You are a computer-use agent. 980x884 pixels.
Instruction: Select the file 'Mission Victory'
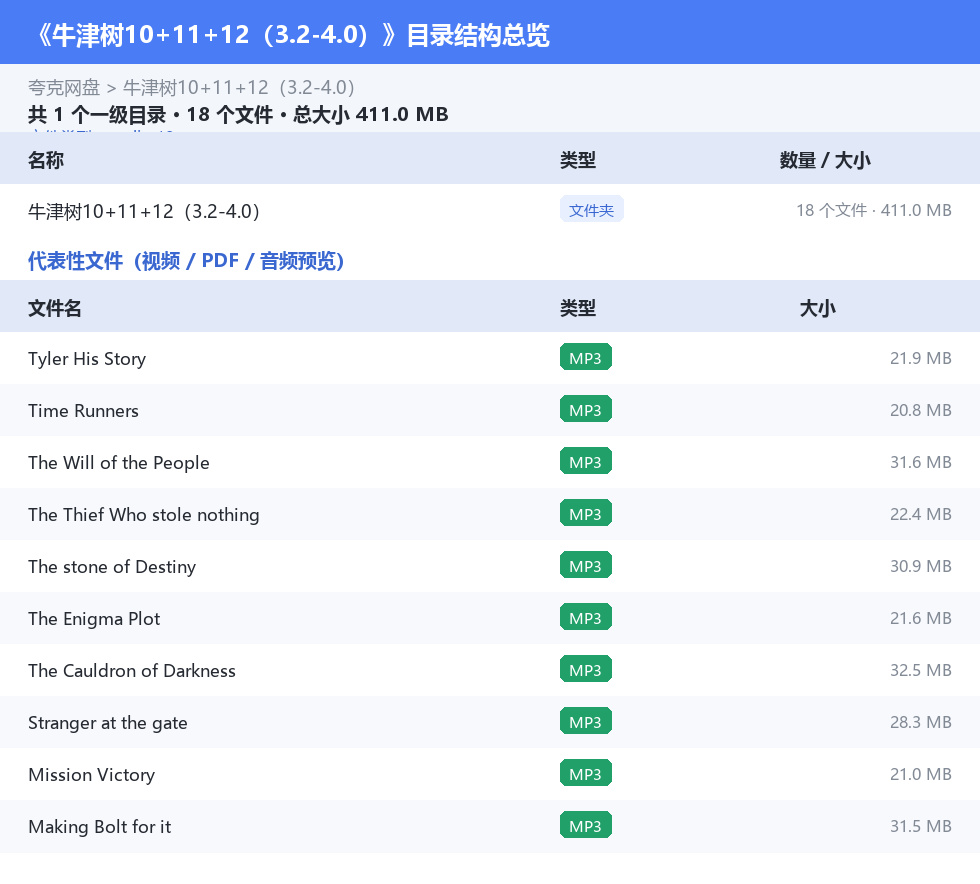pyautogui.click(x=91, y=775)
